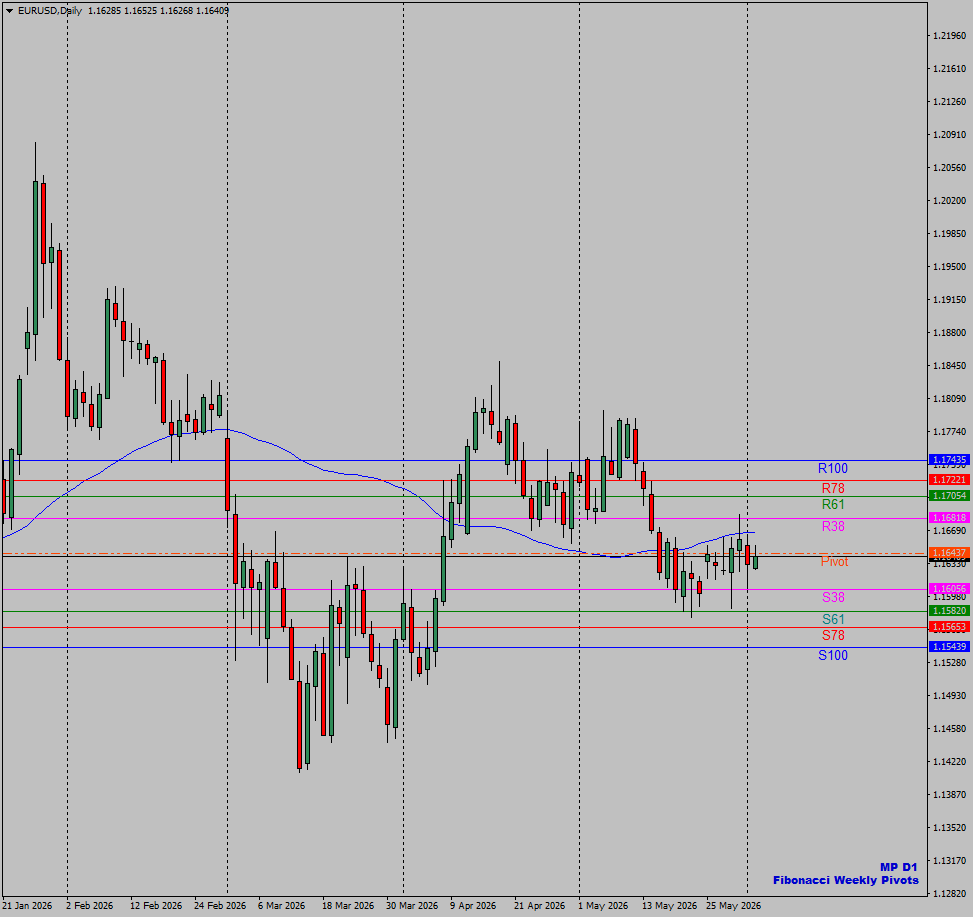Click the 1.20910 price scale value
Viewport: 973px width, 917px height.
coord(949,135)
